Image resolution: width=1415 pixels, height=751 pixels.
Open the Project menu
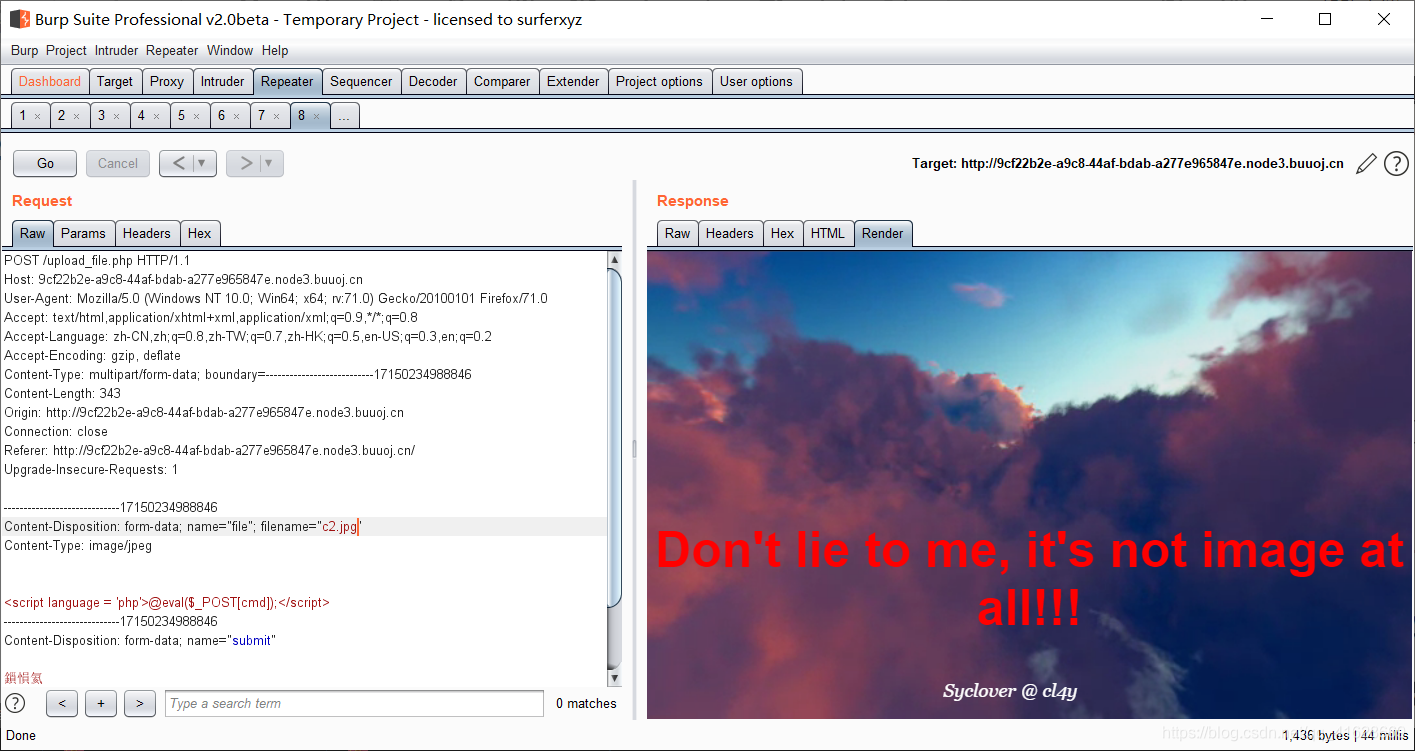pyautogui.click(x=66, y=50)
